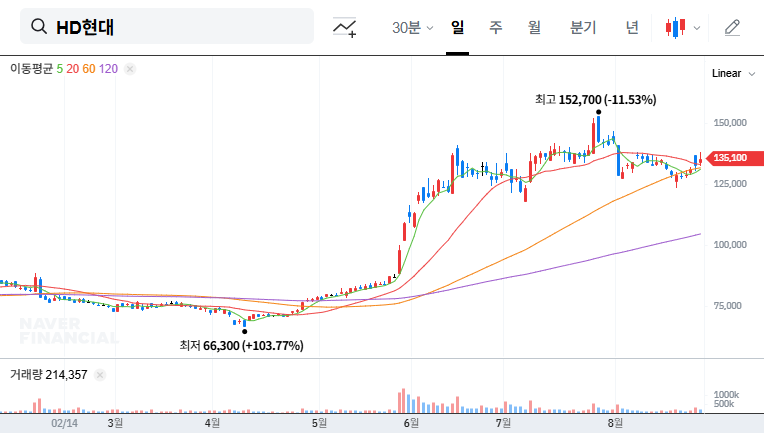
Task: Click the 100,000 price axis label
Action: [x=730, y=245]
